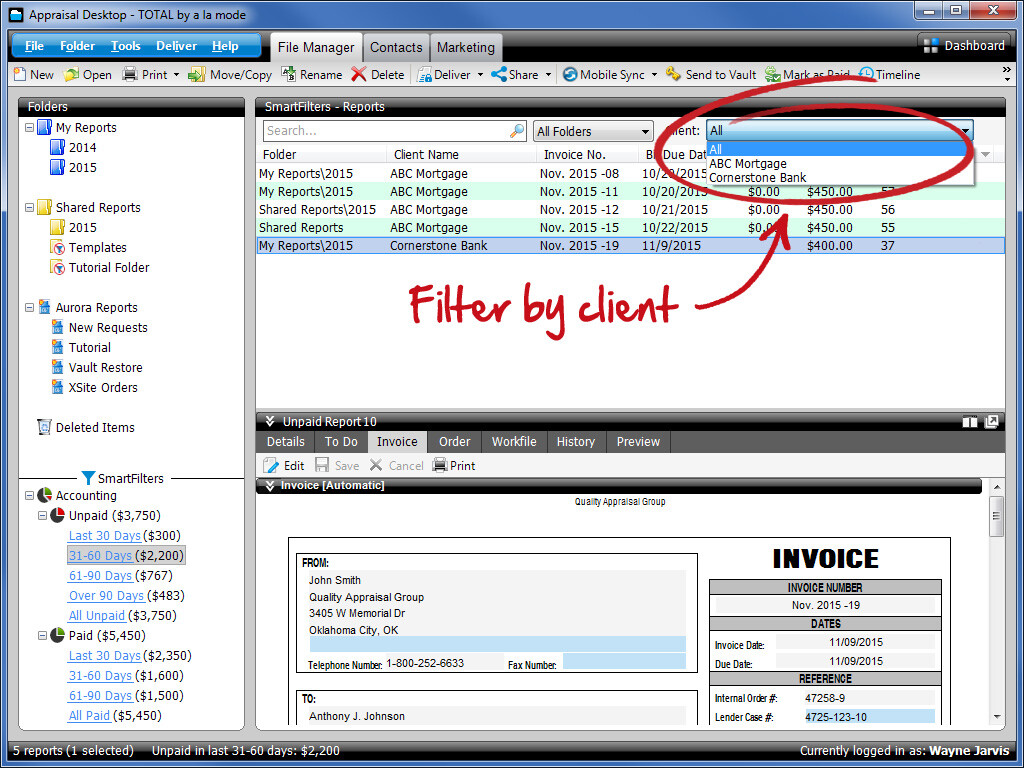Open the Folder menu

tap(77, 46)
